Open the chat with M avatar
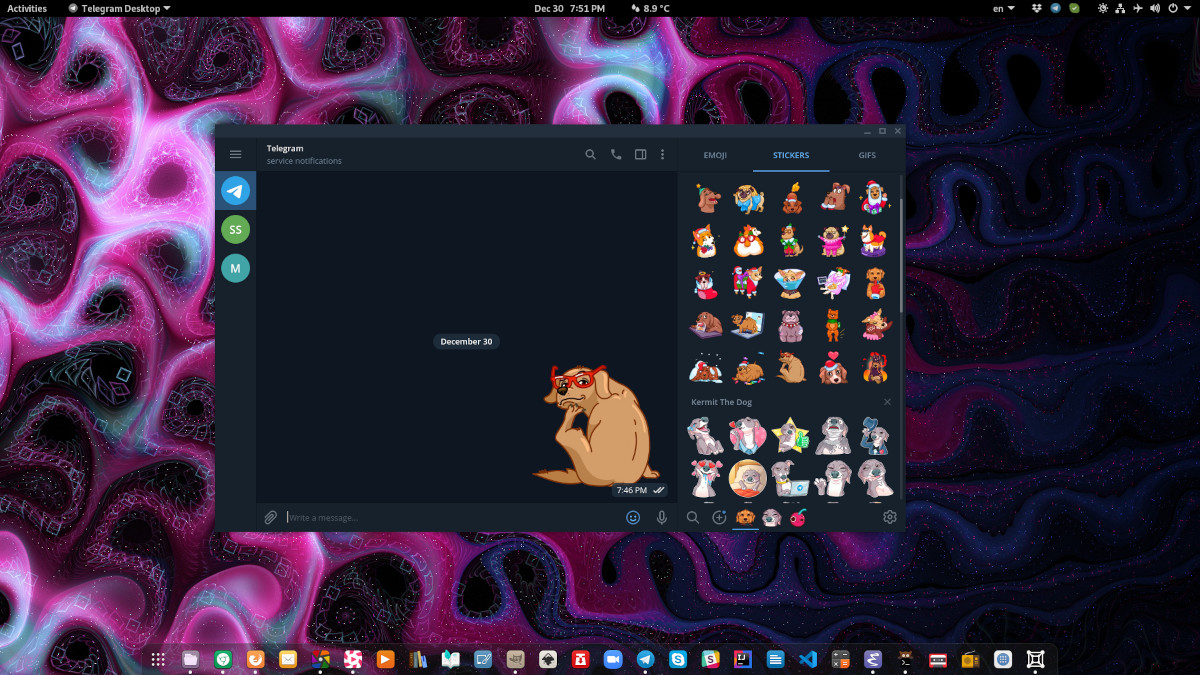1200x675 pixels. point(236,268)
